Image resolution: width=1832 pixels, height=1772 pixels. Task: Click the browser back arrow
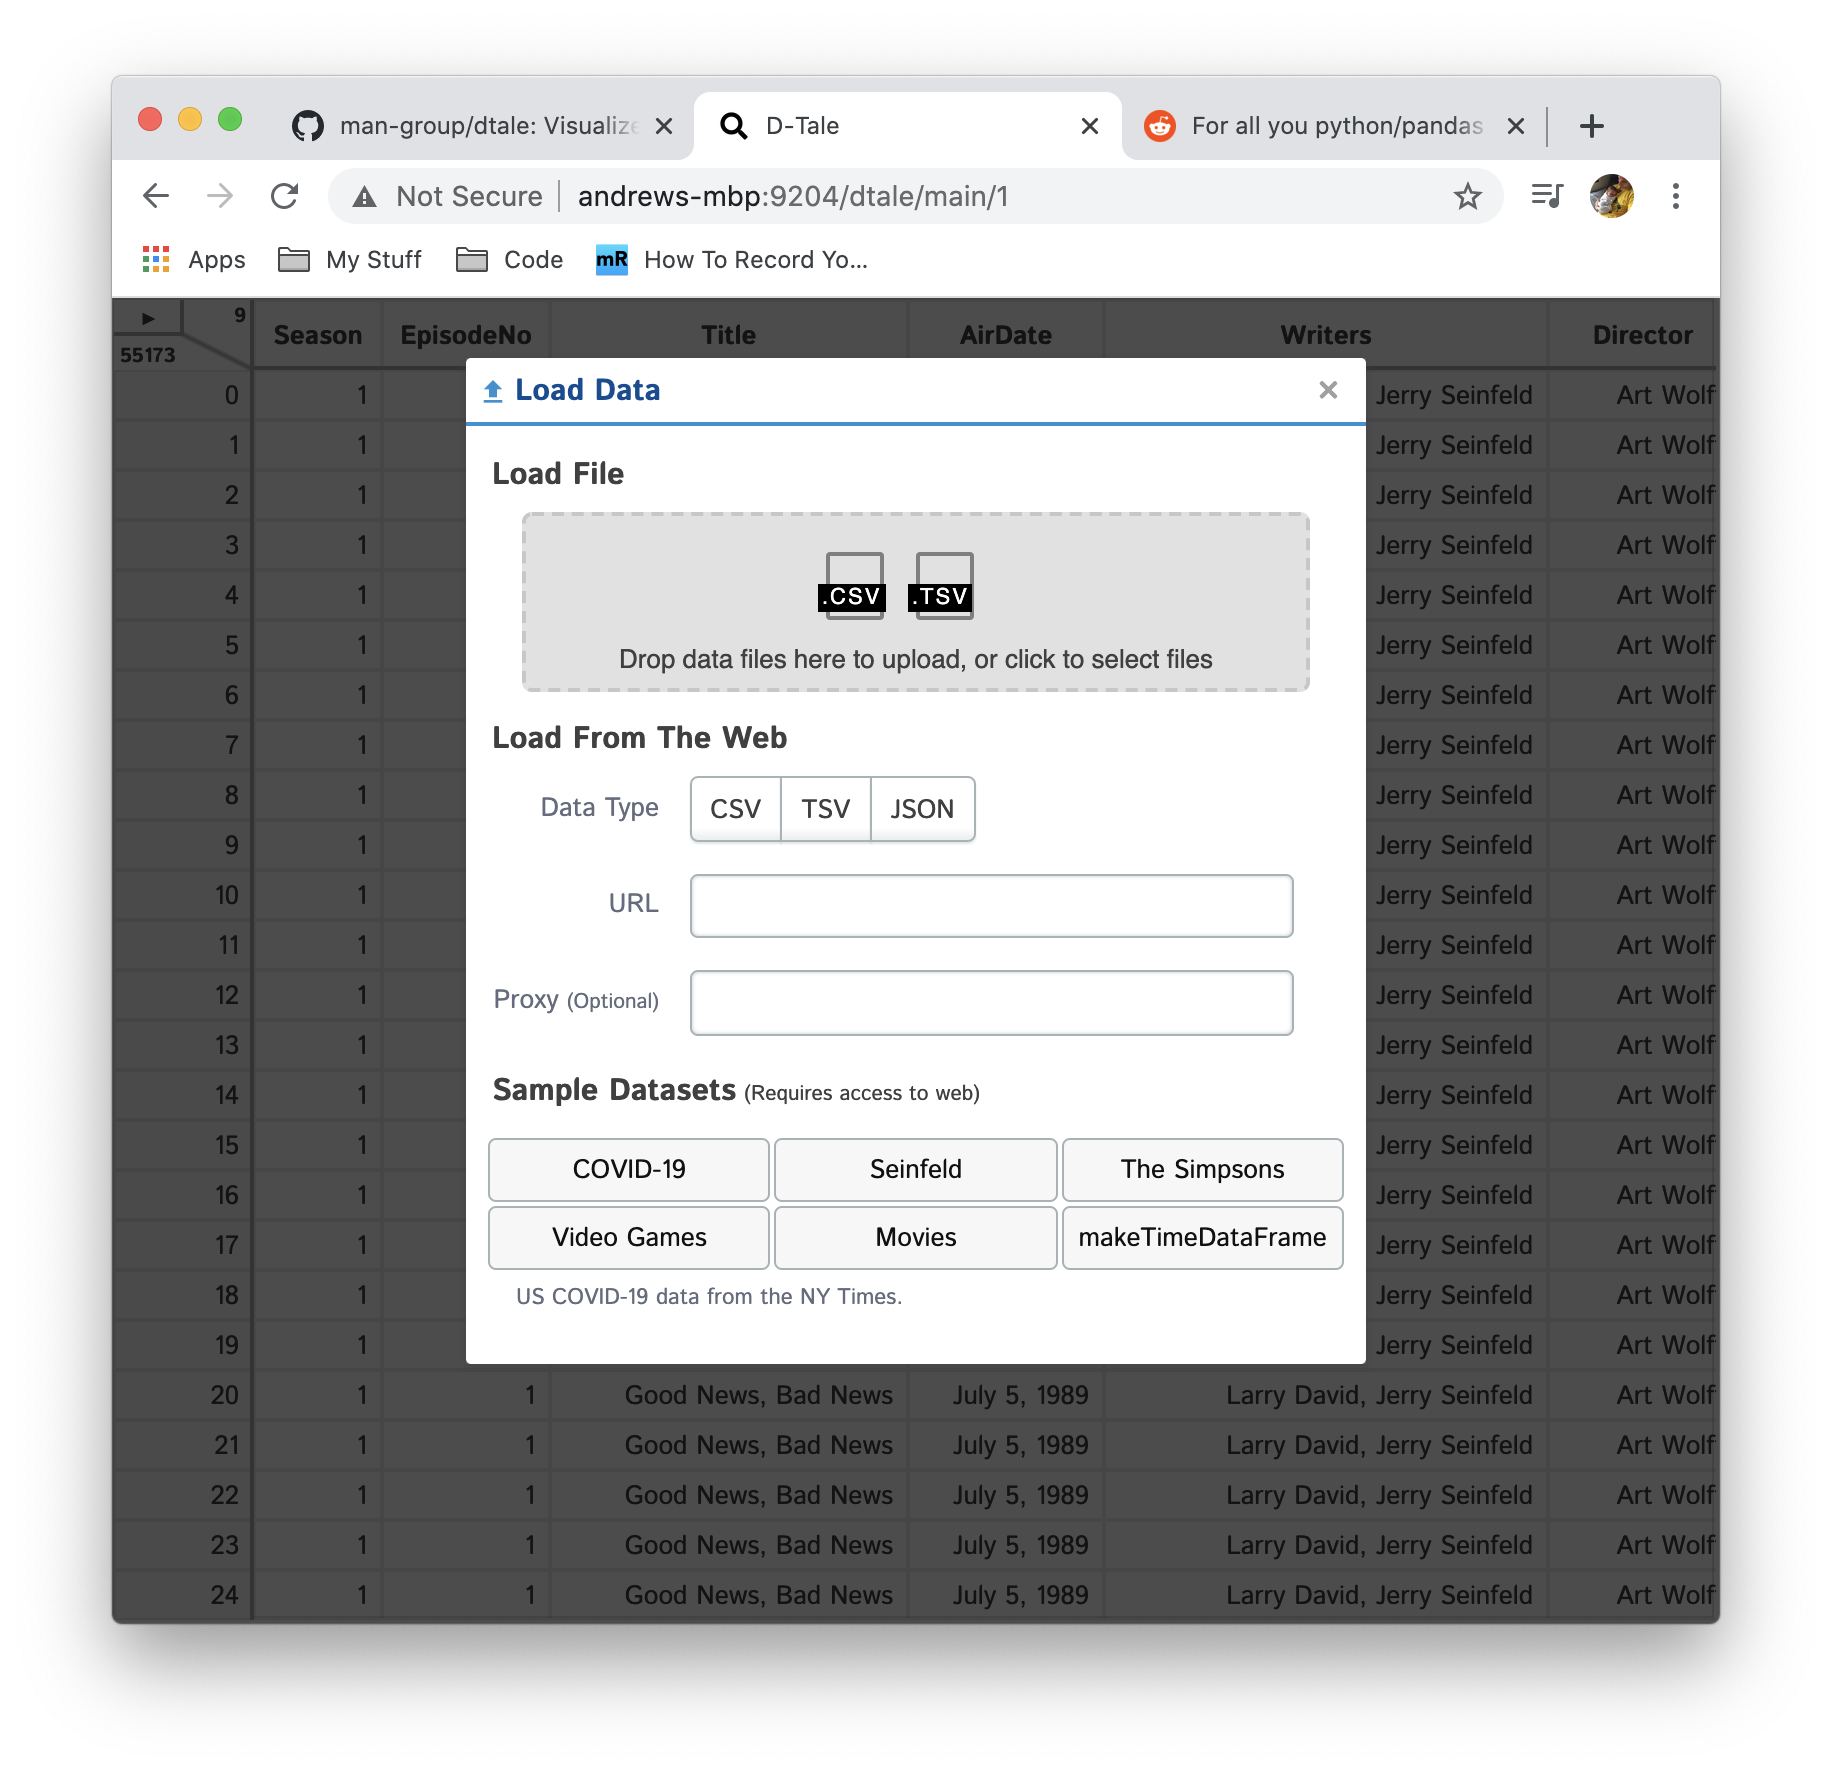point(156,196)
